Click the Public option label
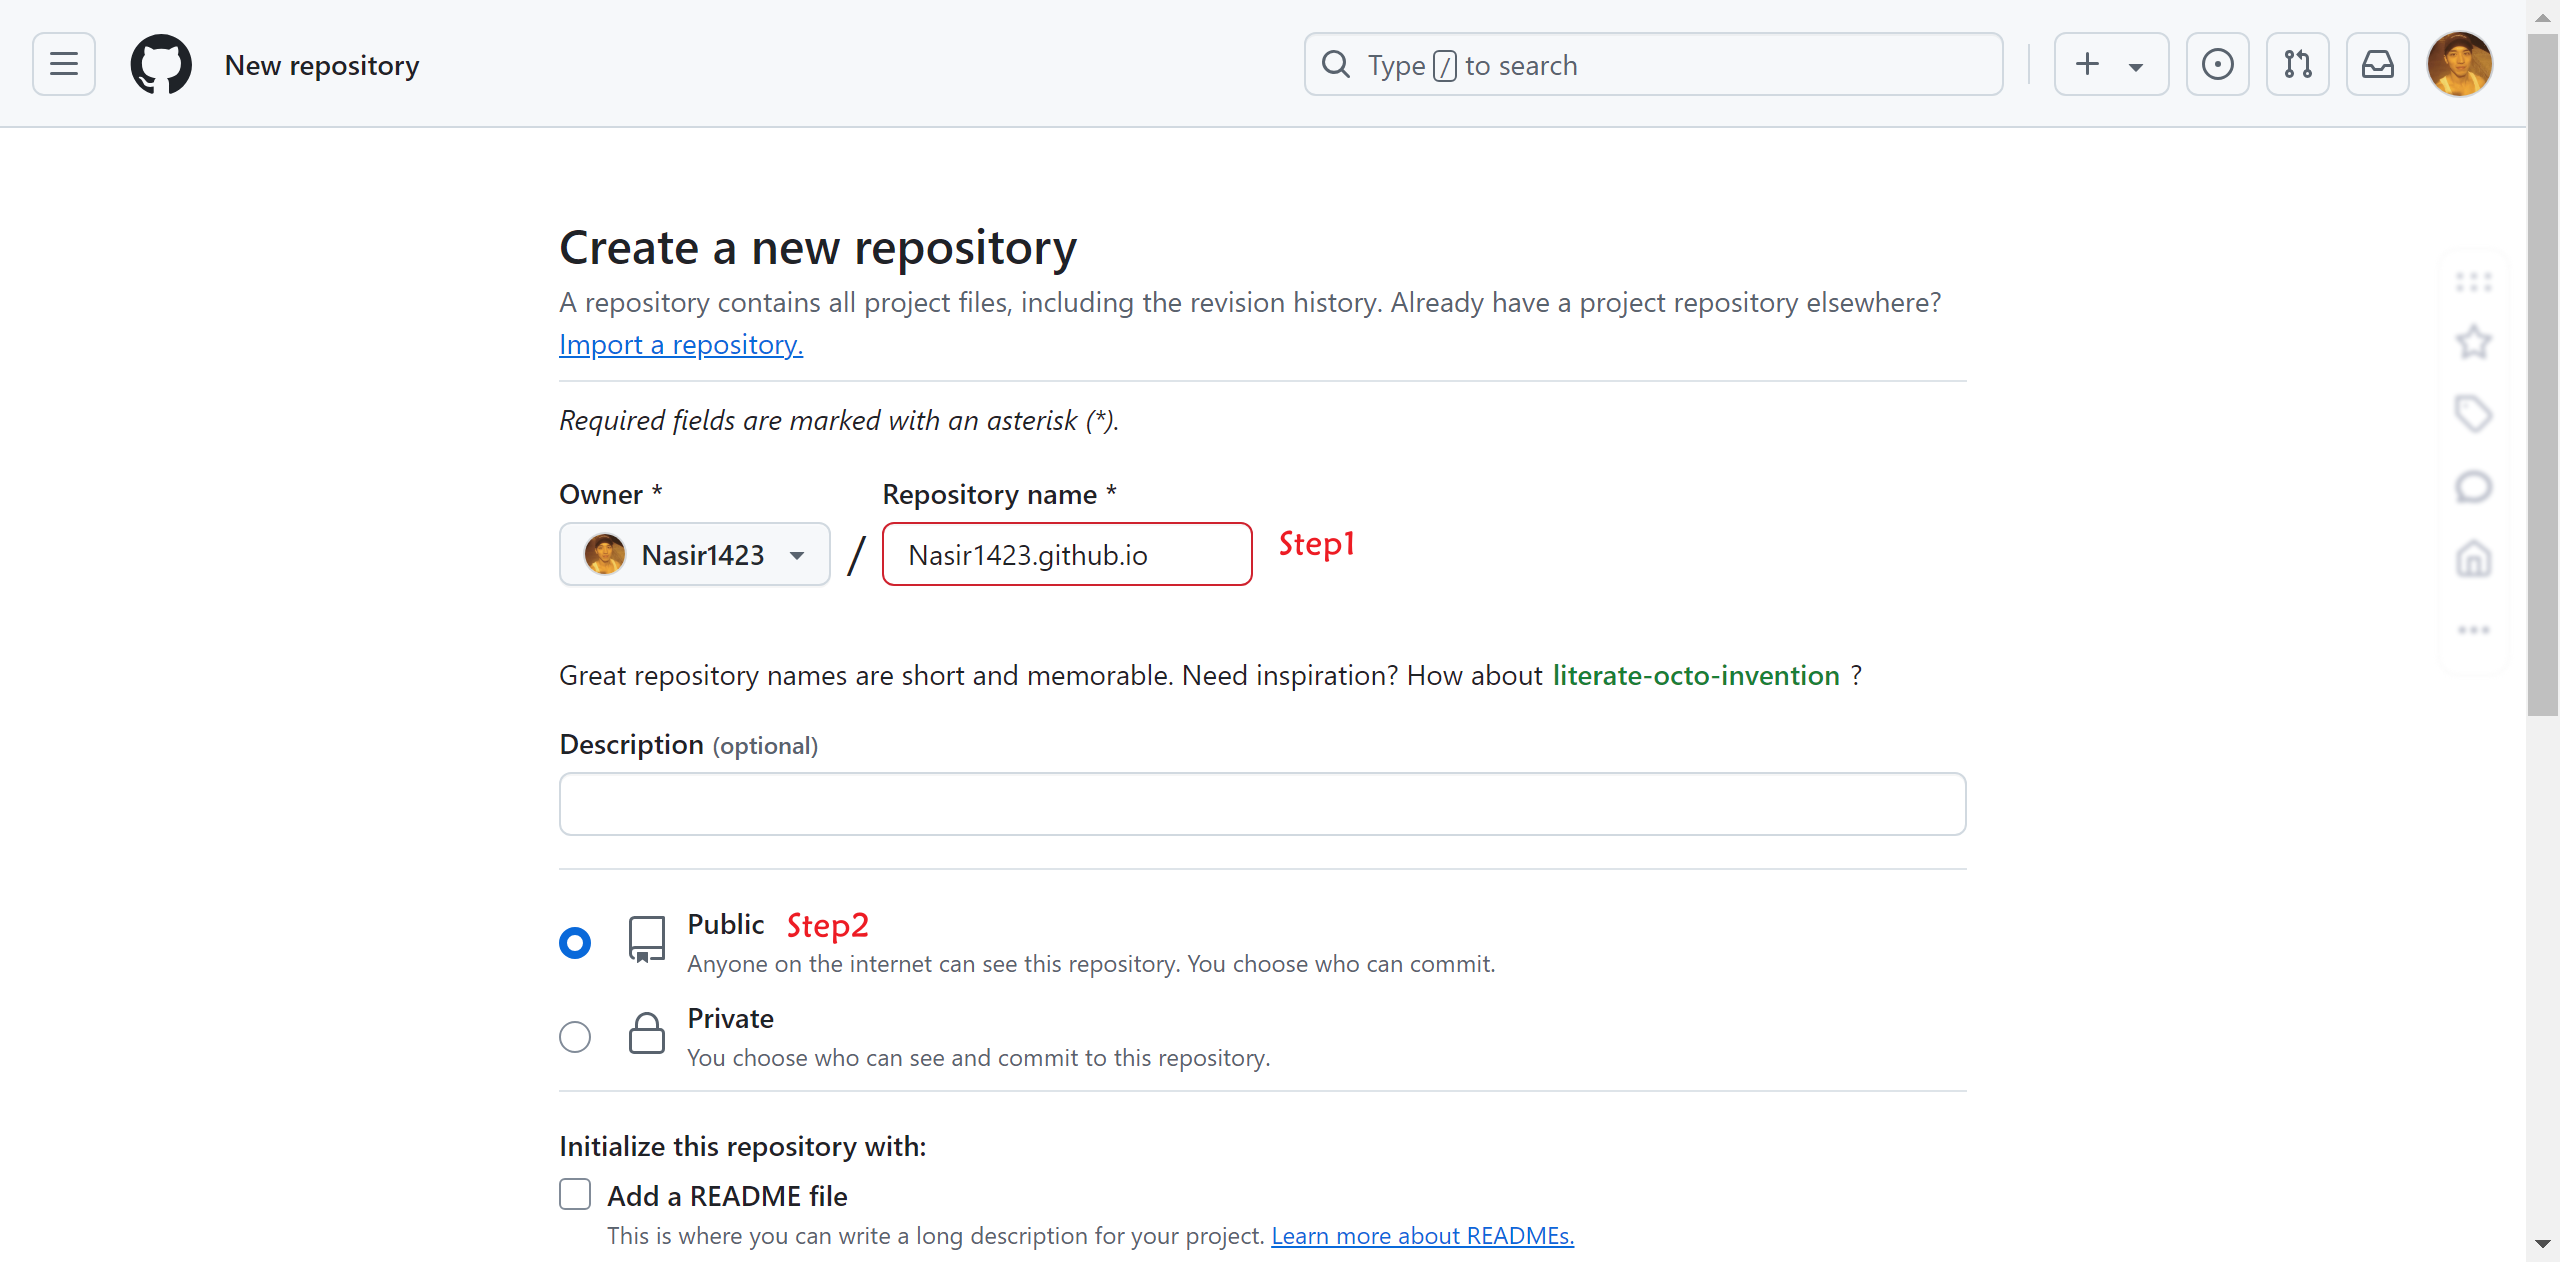The width and height of the screenshot is (2560, 1262). 726,924
